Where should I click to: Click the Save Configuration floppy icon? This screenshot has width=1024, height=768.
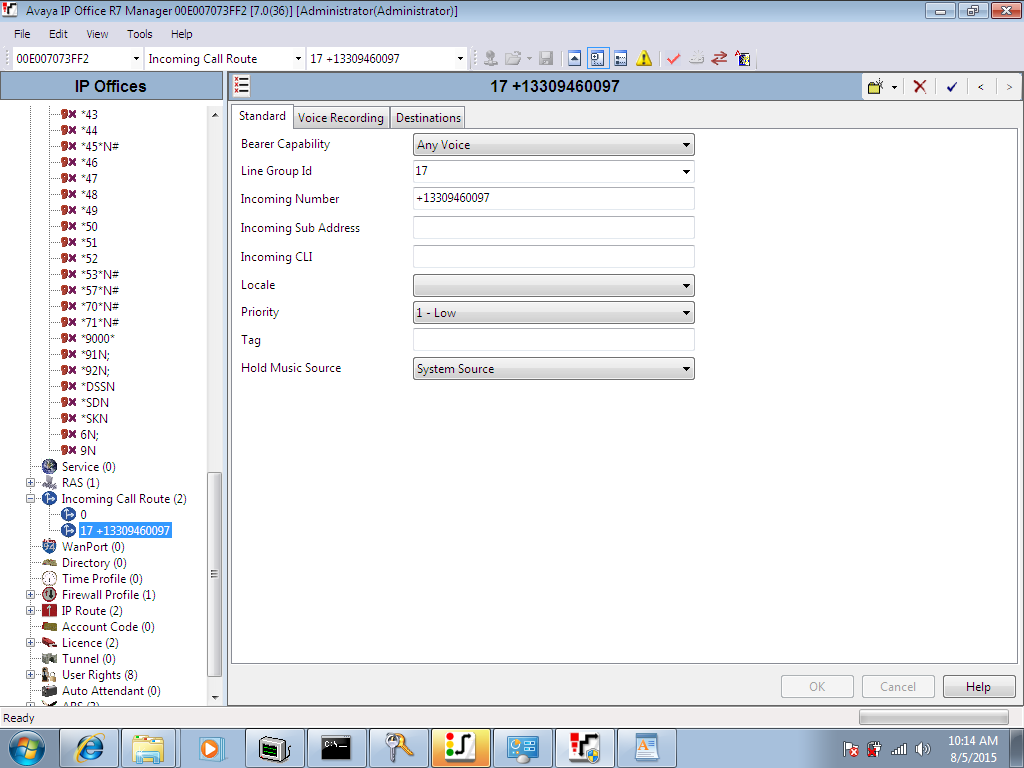point(546,59)
